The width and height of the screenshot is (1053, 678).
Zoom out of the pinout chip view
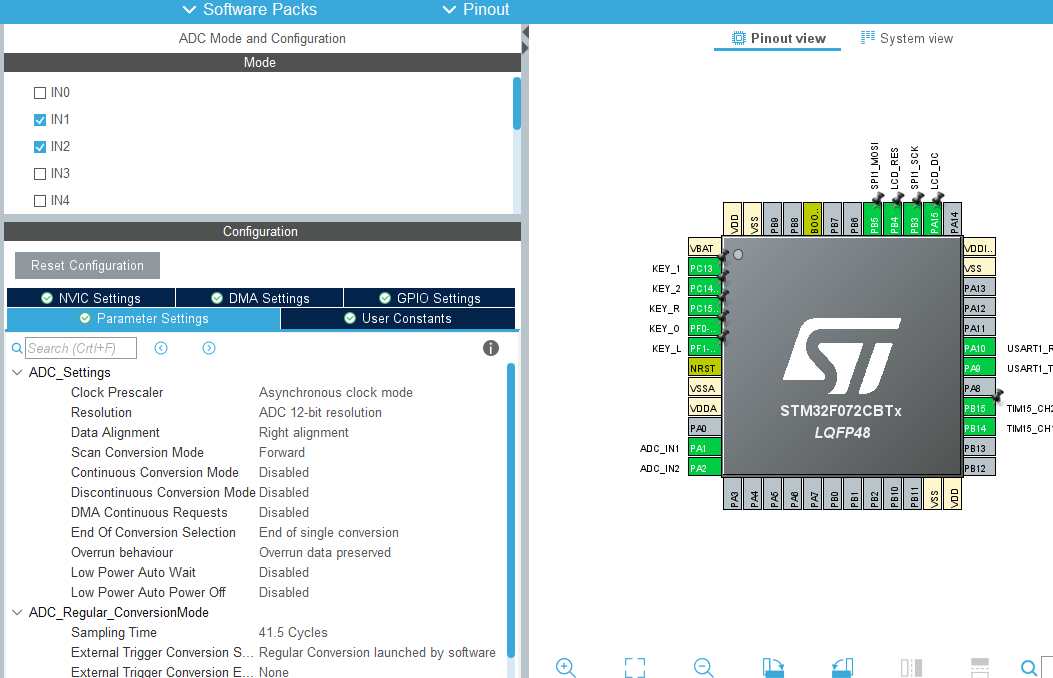point(703,667)
